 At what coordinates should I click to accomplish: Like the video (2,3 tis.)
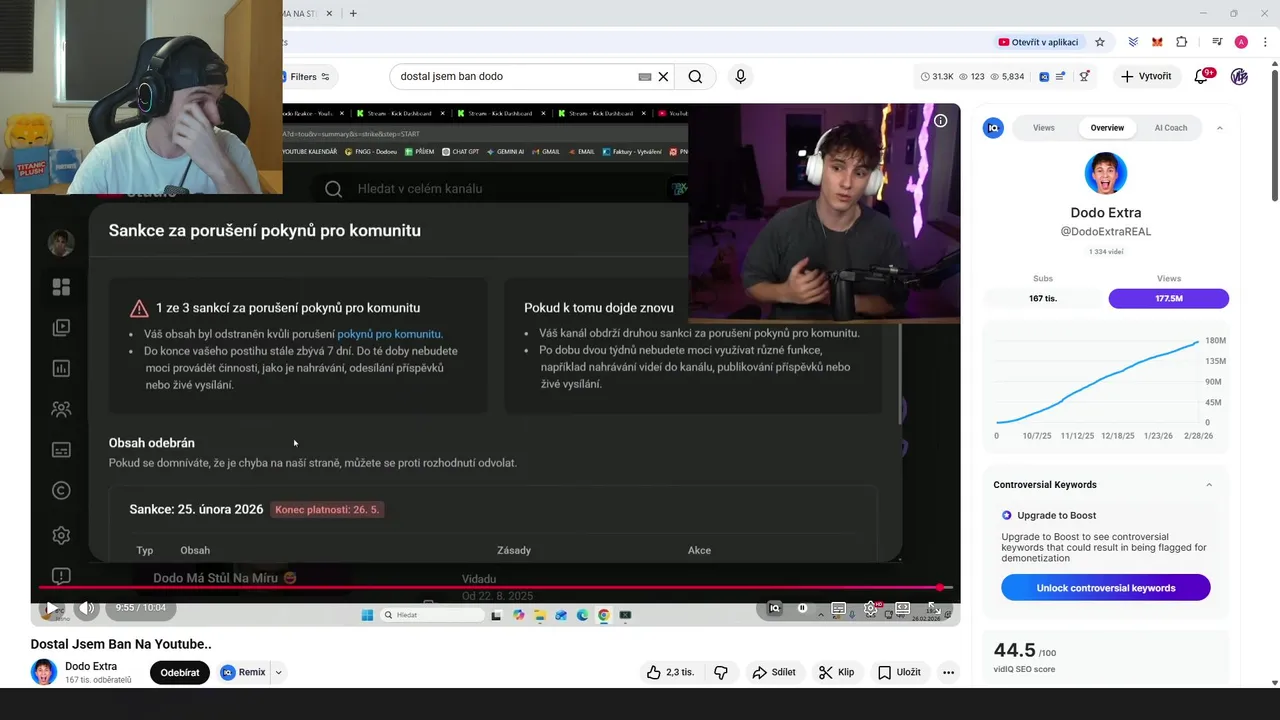tap(670, 672)
